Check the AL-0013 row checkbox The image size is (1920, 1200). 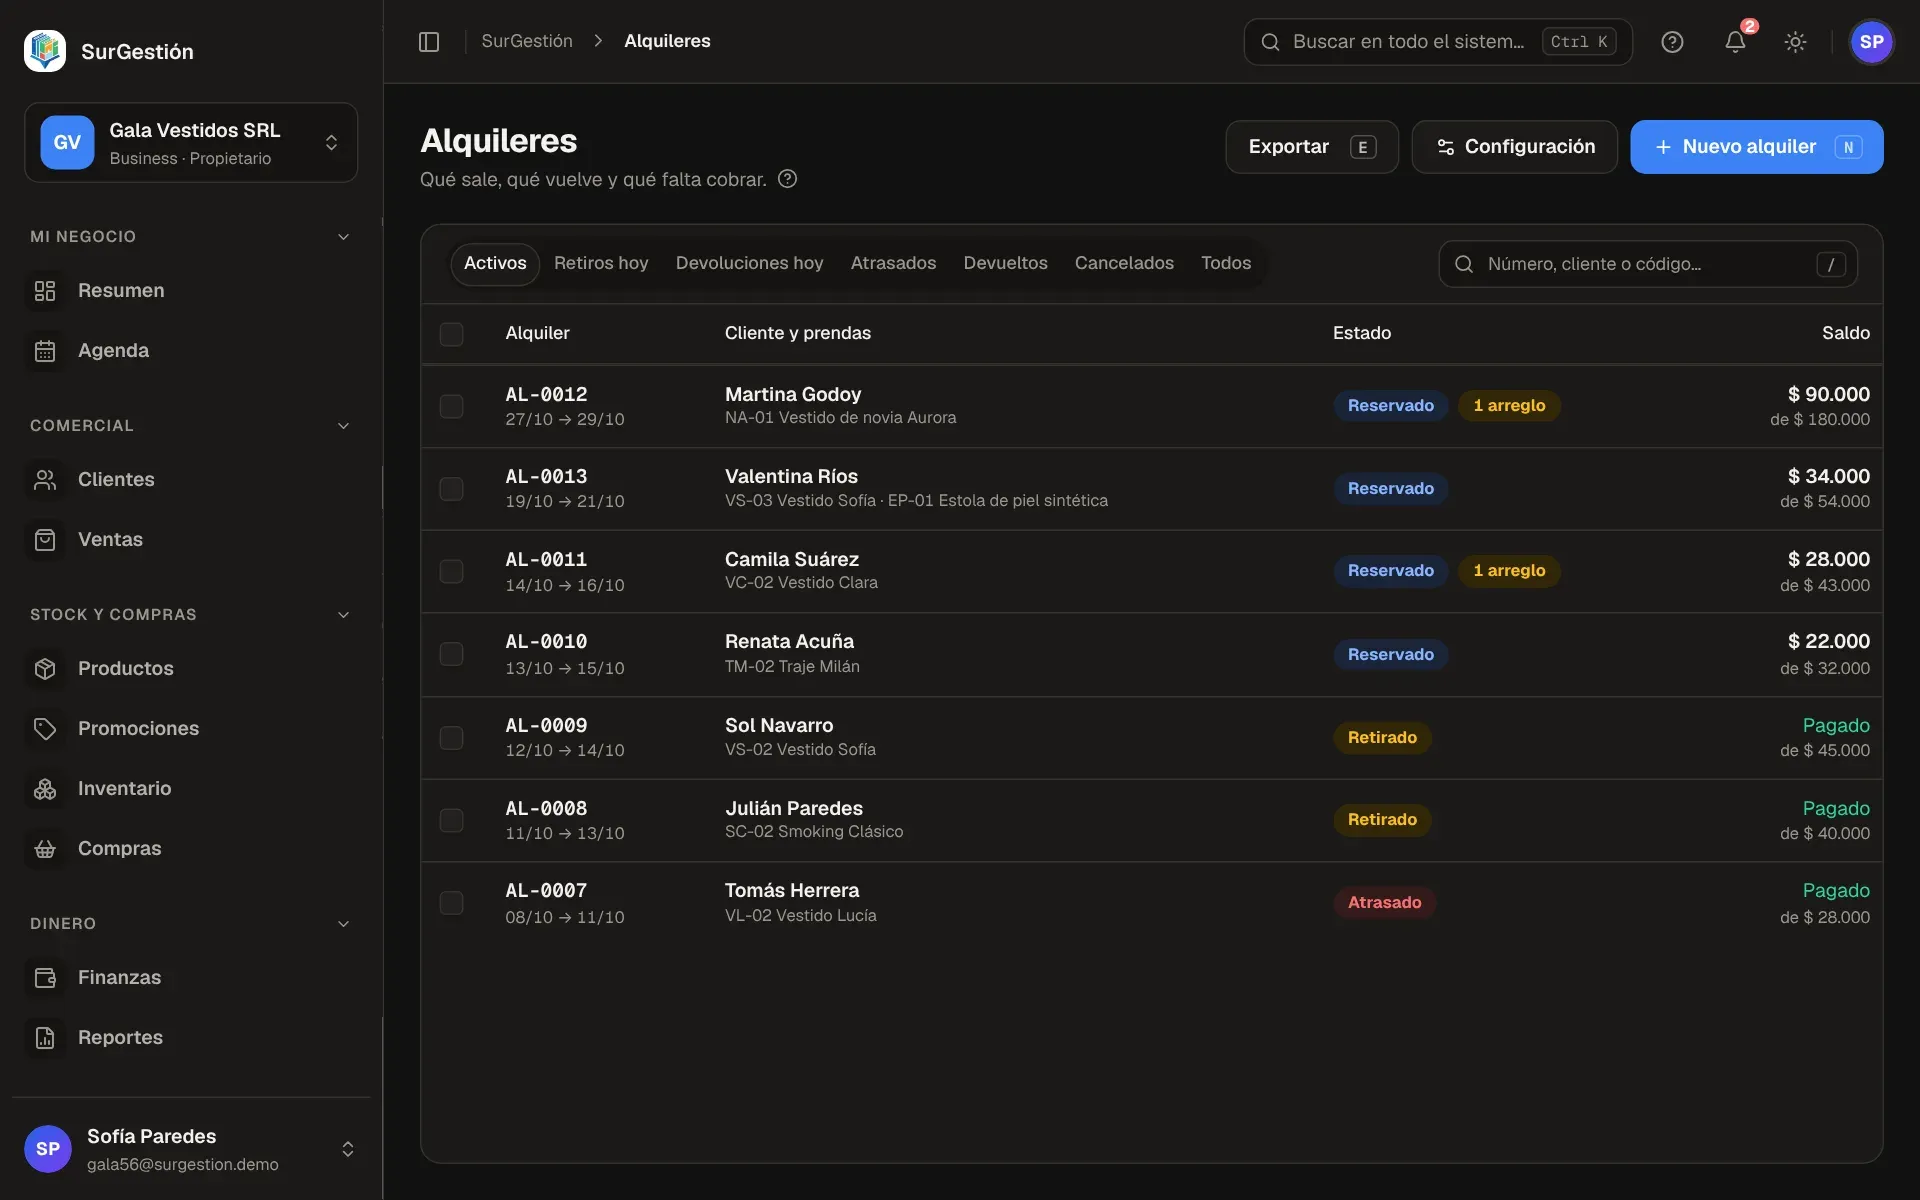(x=451, y=489)
